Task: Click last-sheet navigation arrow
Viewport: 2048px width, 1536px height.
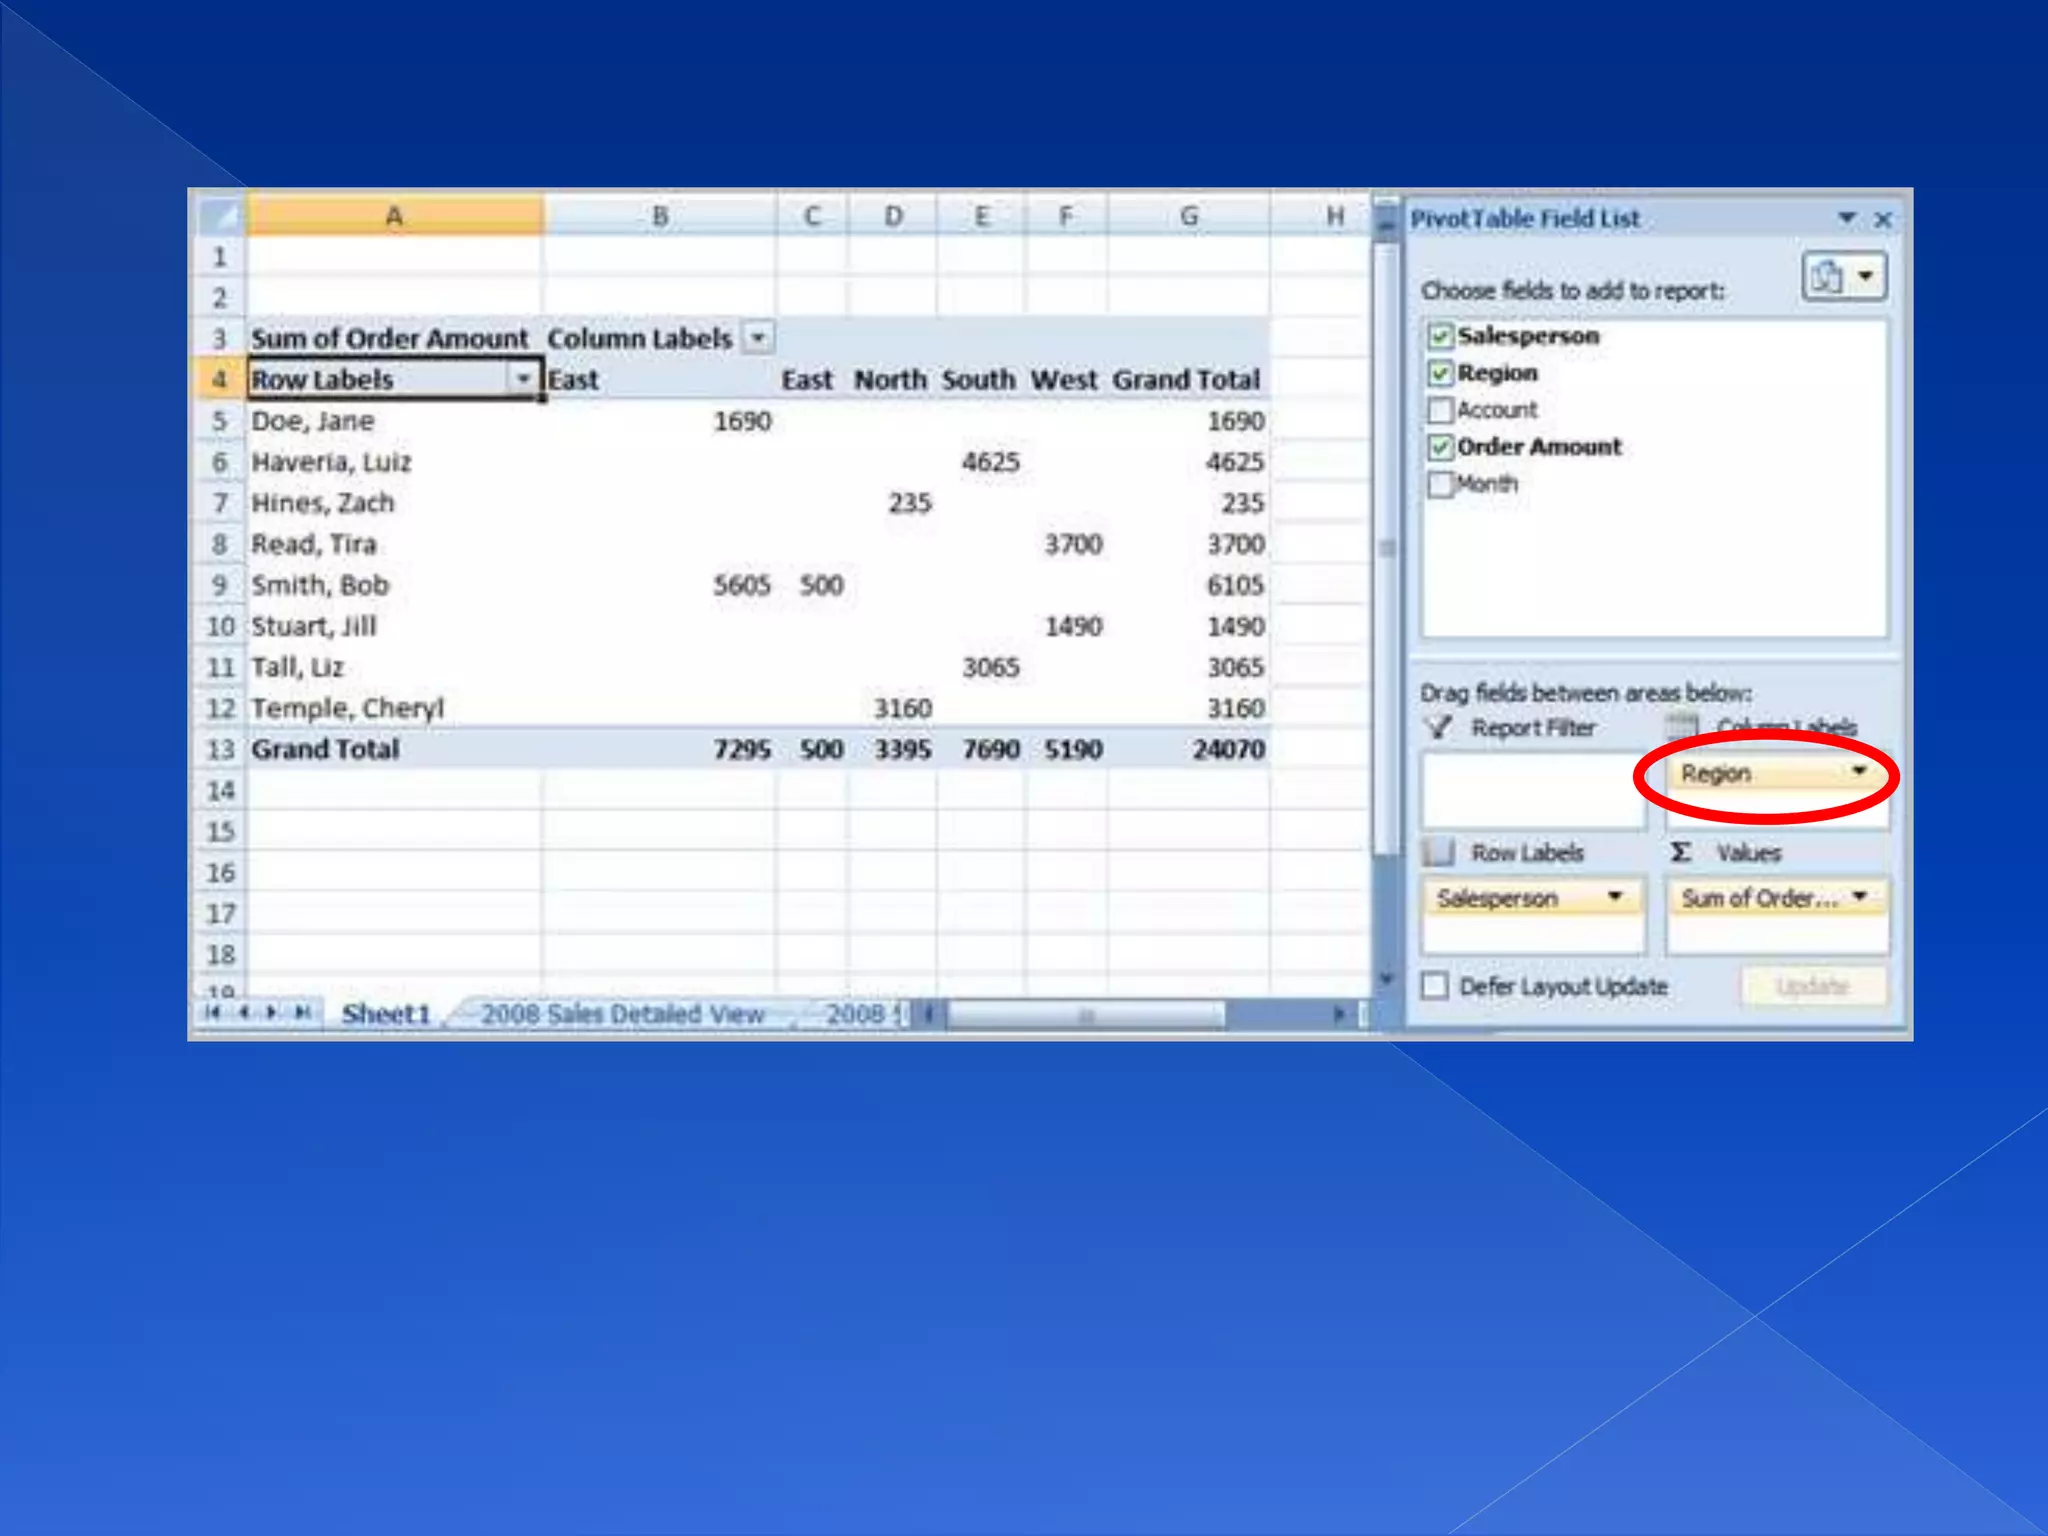Action: (302, 1013)
